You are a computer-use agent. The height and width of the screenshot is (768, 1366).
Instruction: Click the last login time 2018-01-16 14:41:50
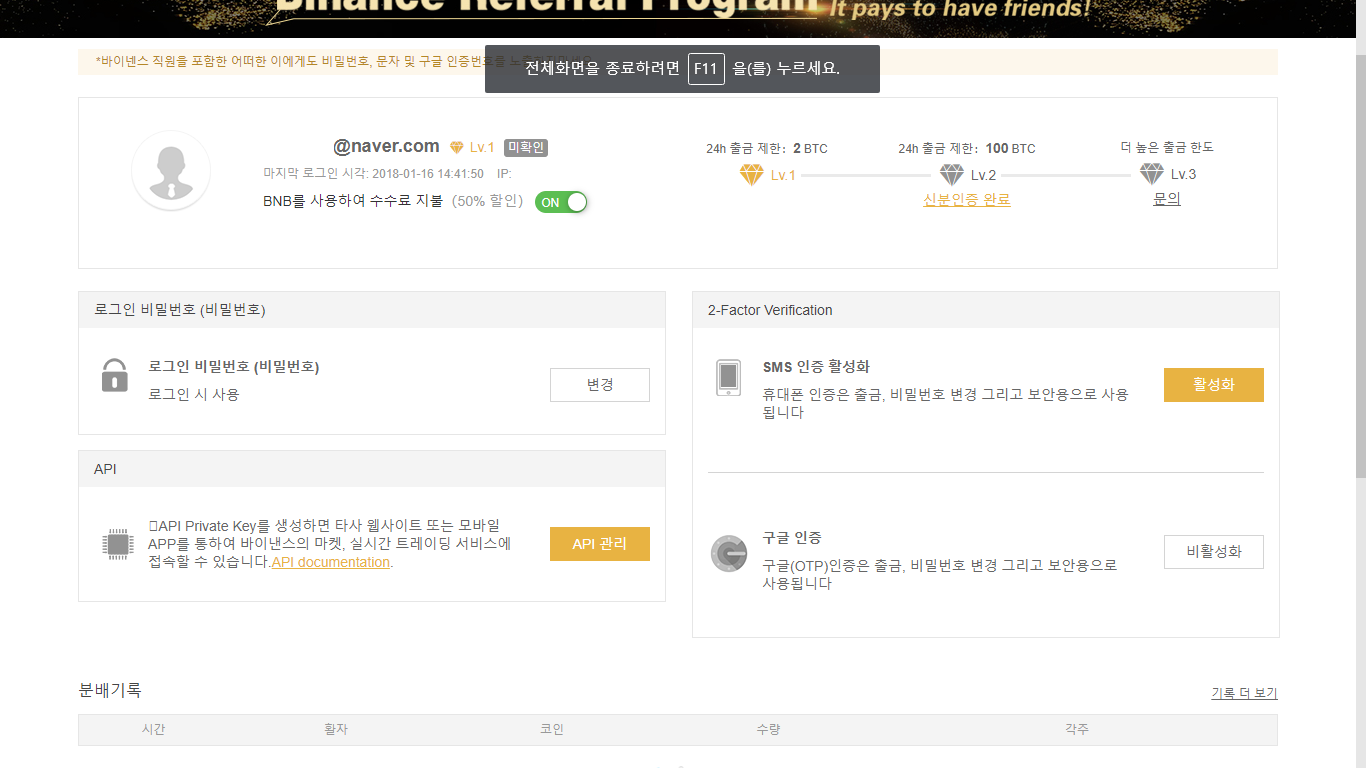point(428,174)
